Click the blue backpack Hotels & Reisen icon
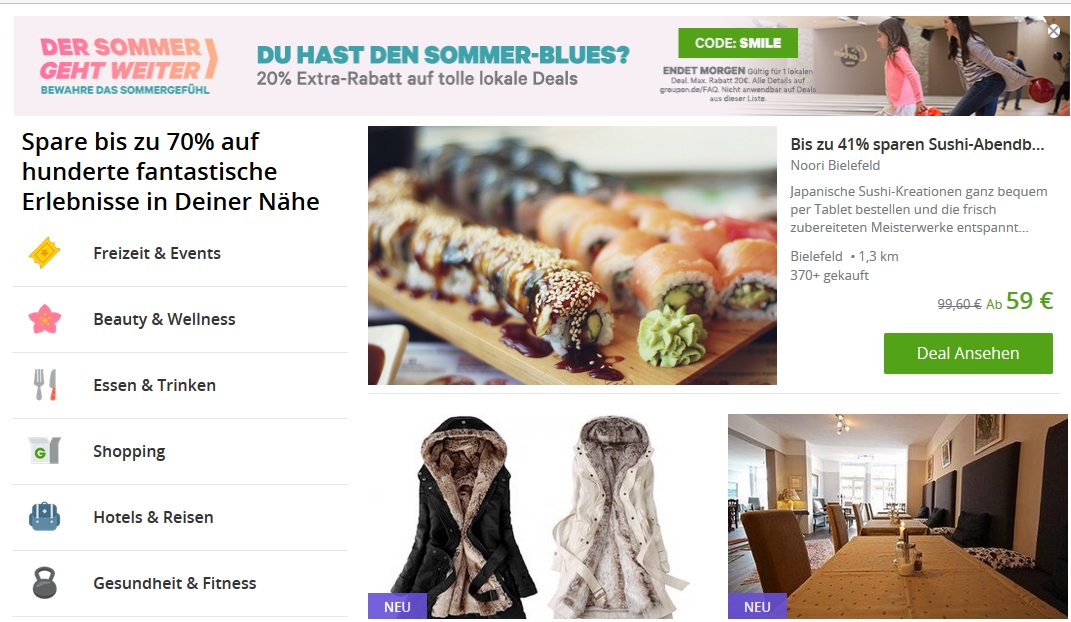This screenshot has width=1071, height=622. point(44,517)
